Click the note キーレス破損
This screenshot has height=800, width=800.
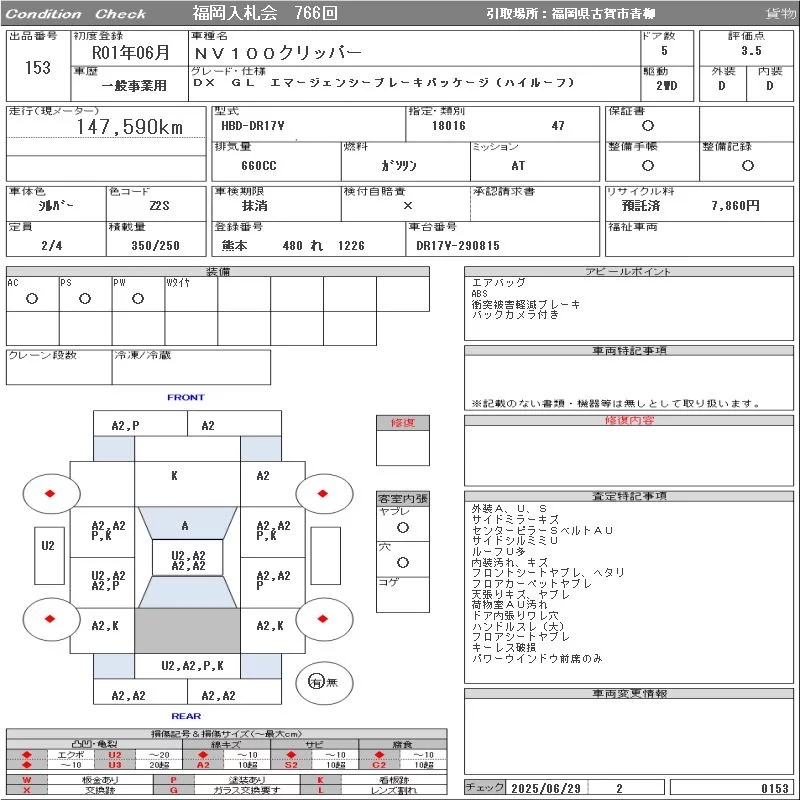click(504, 647)
